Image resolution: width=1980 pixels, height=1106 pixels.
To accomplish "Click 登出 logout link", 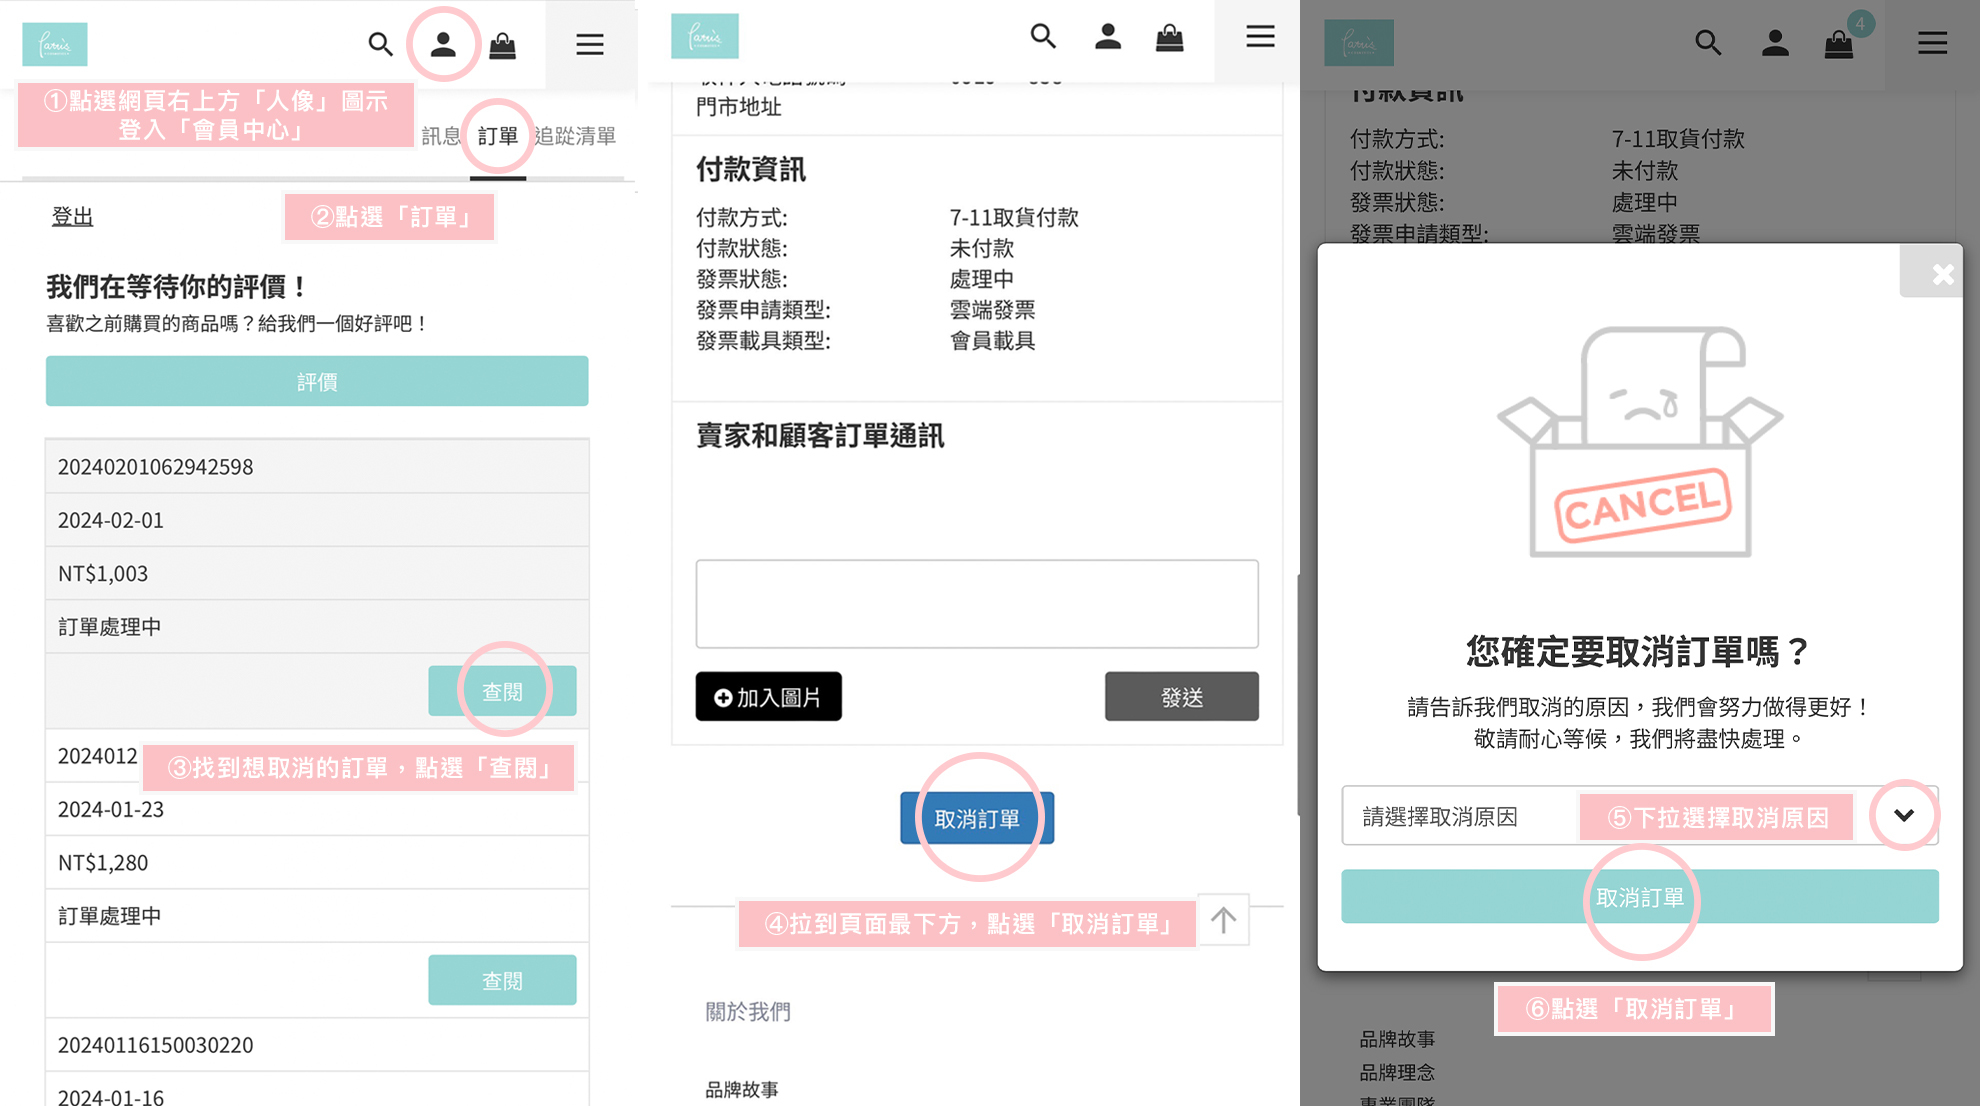I will click(x=72, y=216).
